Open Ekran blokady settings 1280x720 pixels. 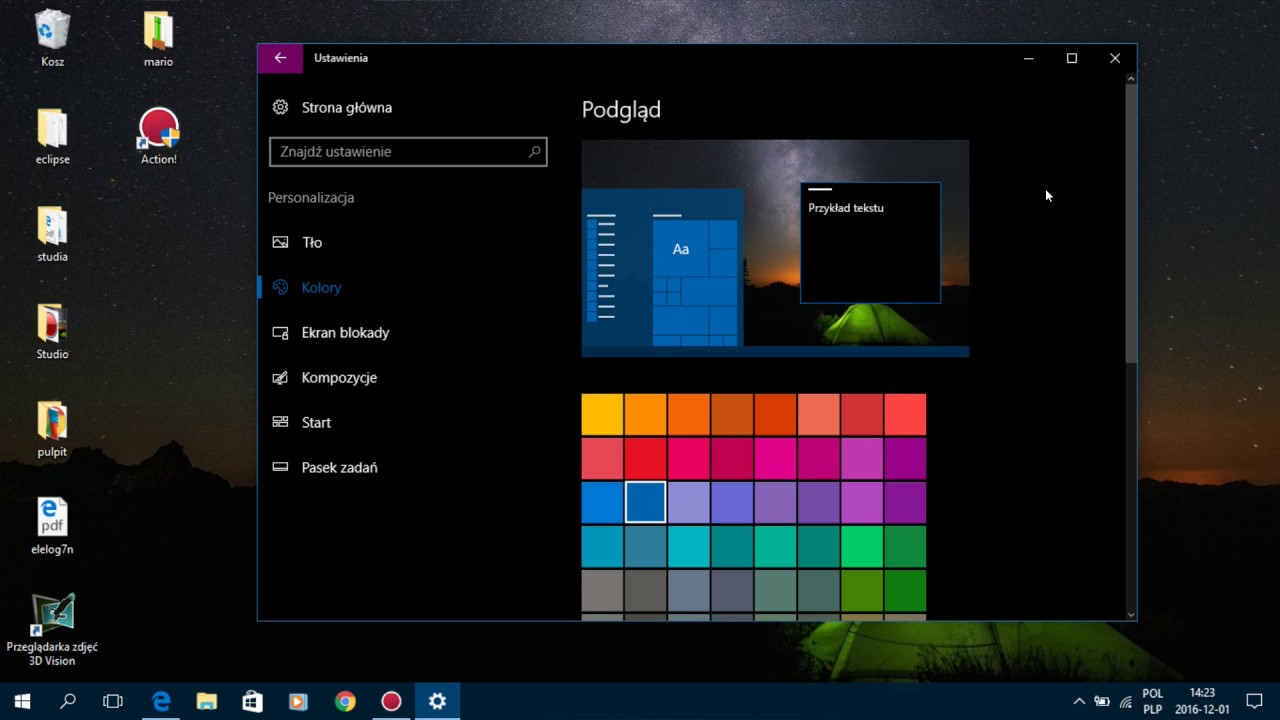331,332
